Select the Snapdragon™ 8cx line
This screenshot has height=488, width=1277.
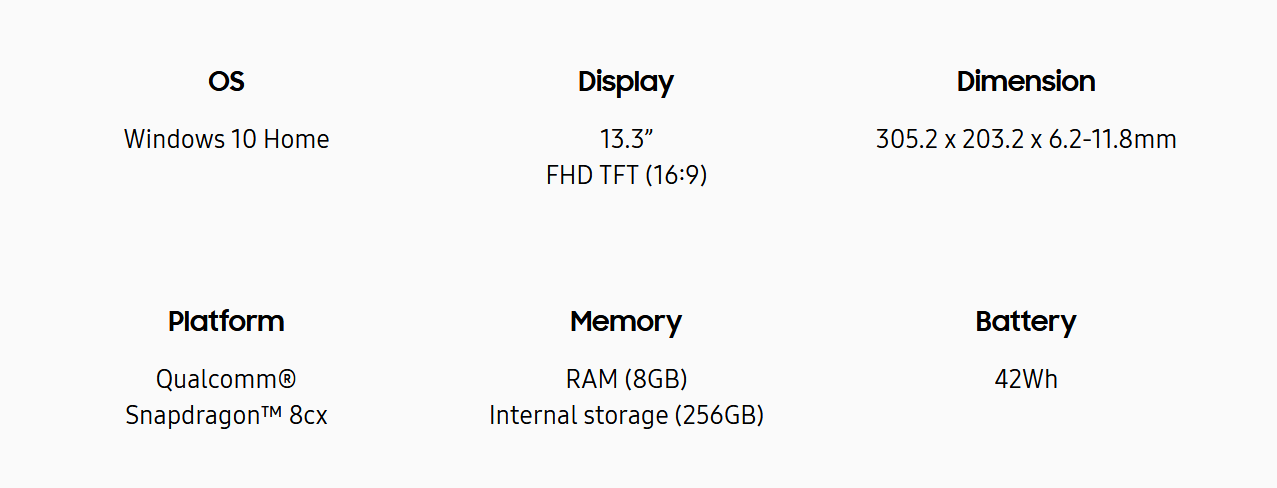click(x=226, y=415)
